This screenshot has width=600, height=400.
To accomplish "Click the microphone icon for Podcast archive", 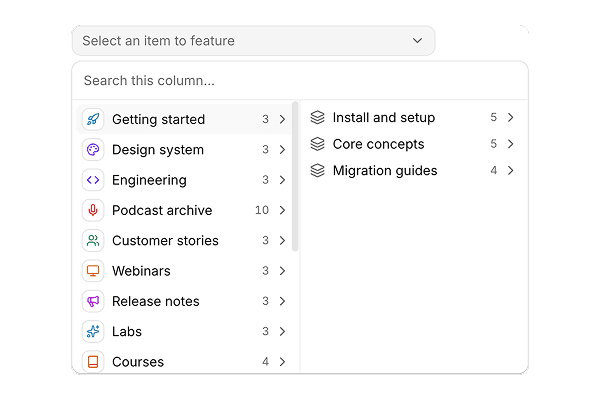I will pyautogui.click(x=93, y=210).
